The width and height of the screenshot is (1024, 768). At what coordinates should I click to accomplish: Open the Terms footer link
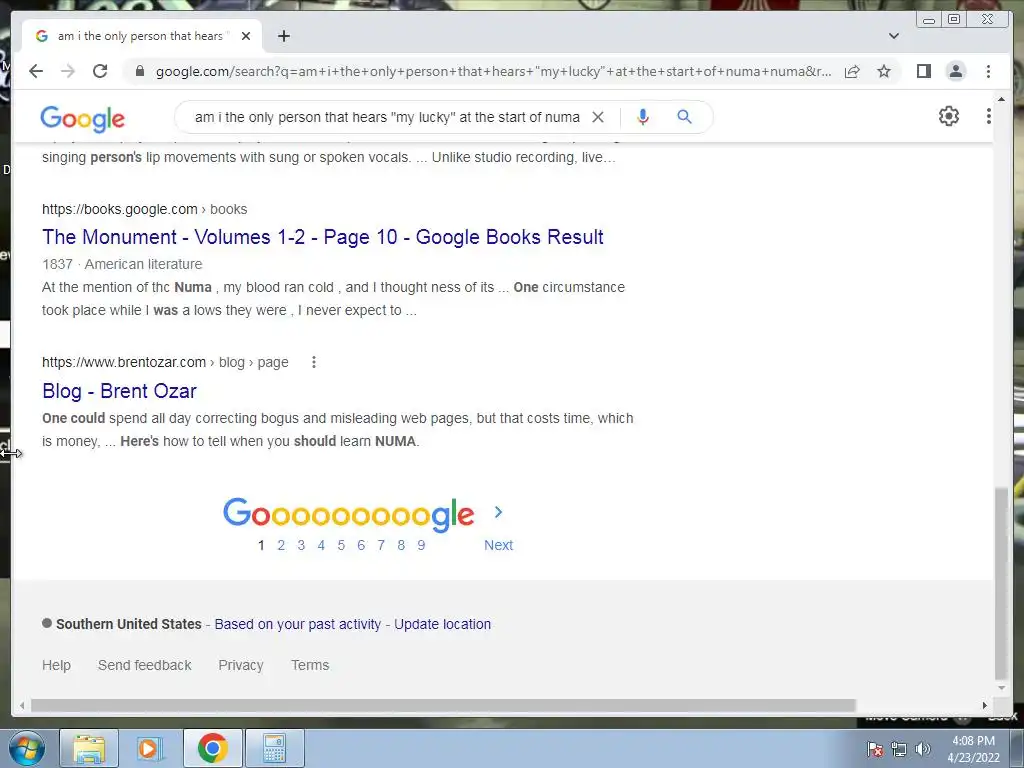tap(310, 665)
